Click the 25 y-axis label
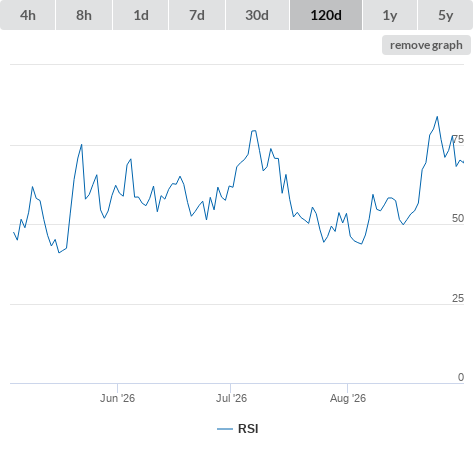 click(x=458, y=298)
